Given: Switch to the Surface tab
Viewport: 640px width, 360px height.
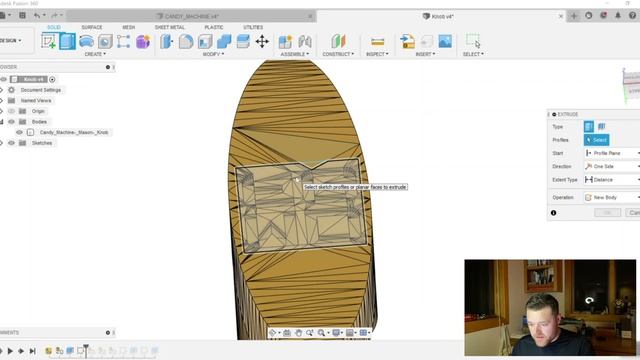Looking at the screenshot, I should (92, 27).
